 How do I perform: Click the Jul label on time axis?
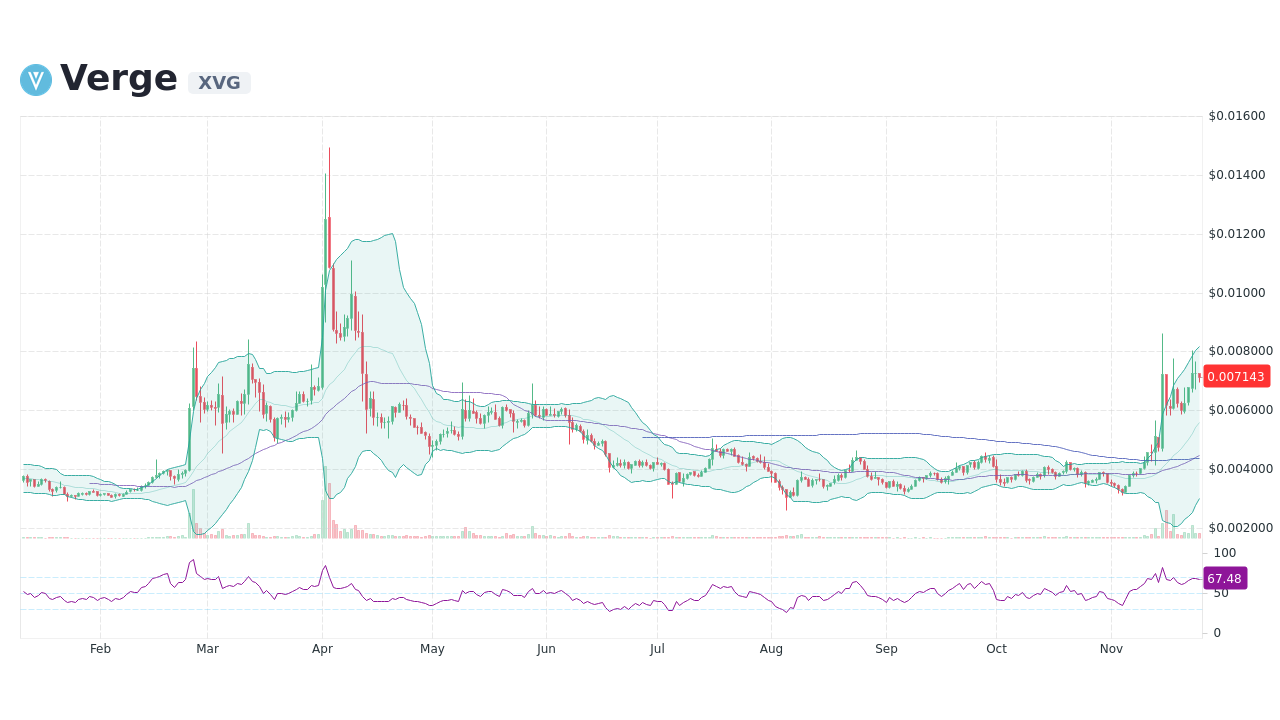click(x=657, y=649)
